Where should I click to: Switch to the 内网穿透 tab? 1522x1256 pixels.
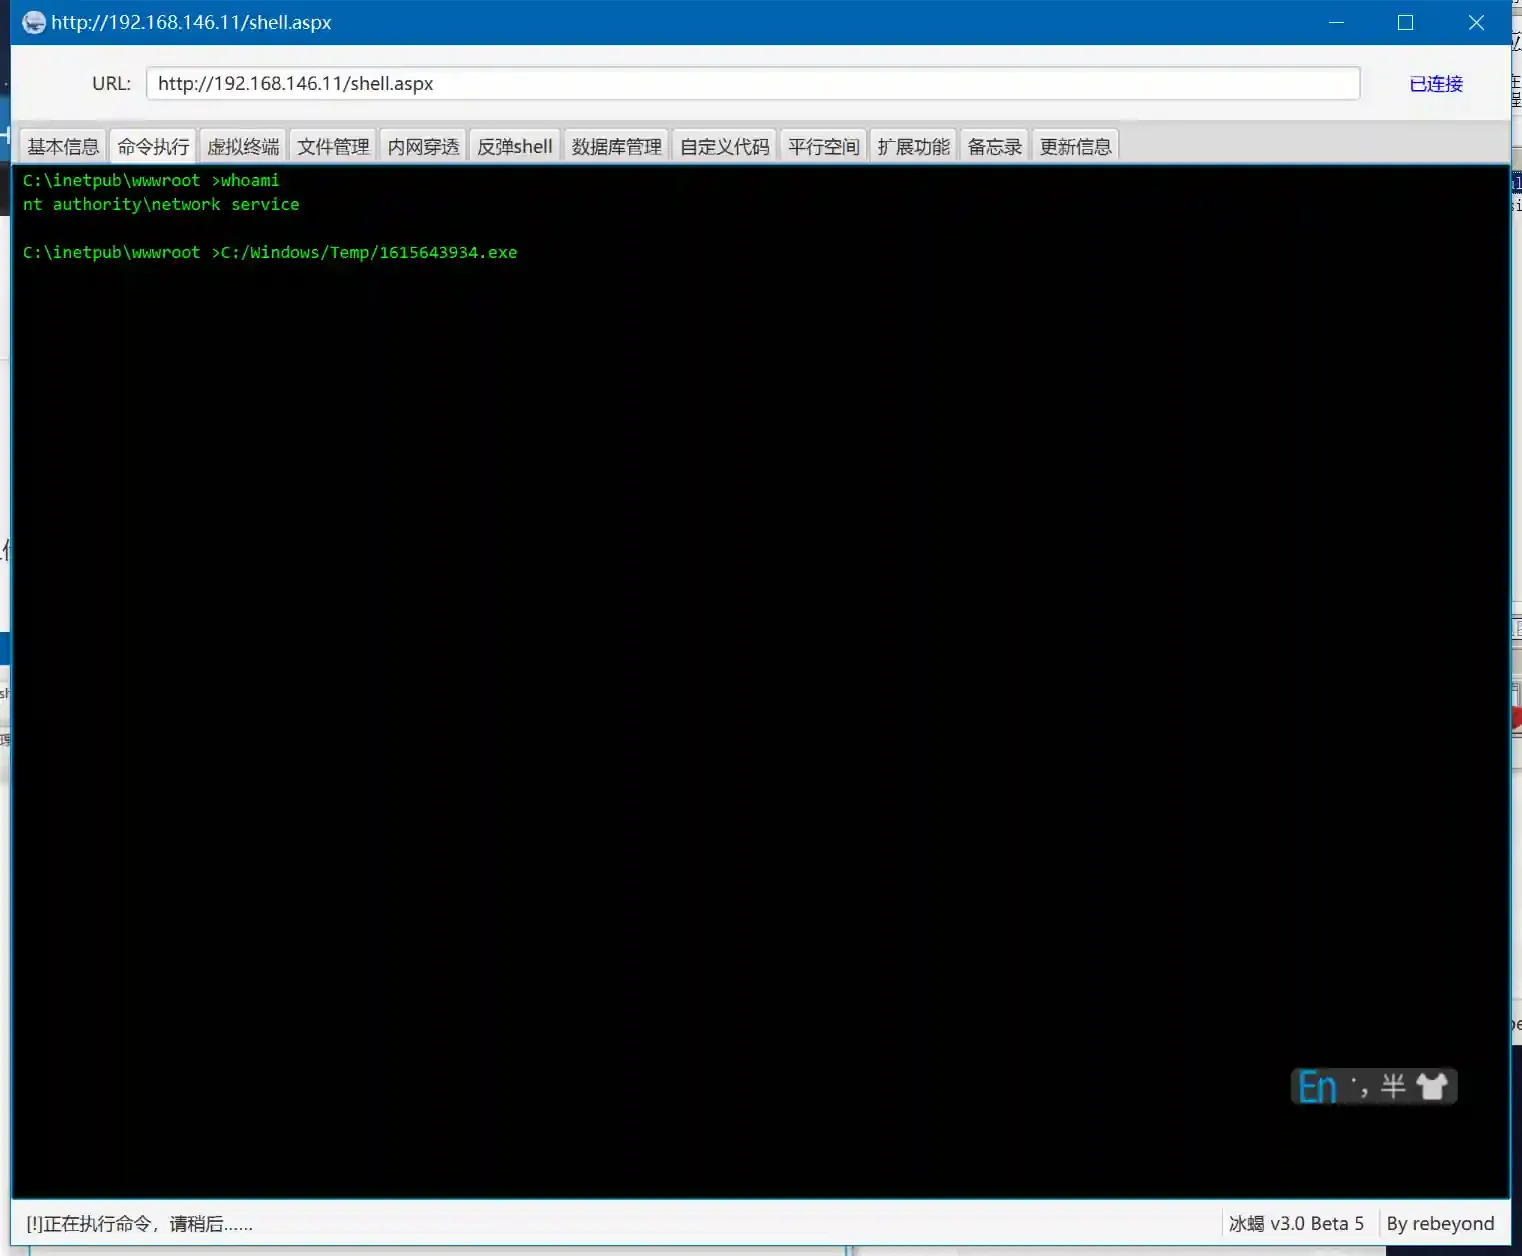(x=423, y=147)
